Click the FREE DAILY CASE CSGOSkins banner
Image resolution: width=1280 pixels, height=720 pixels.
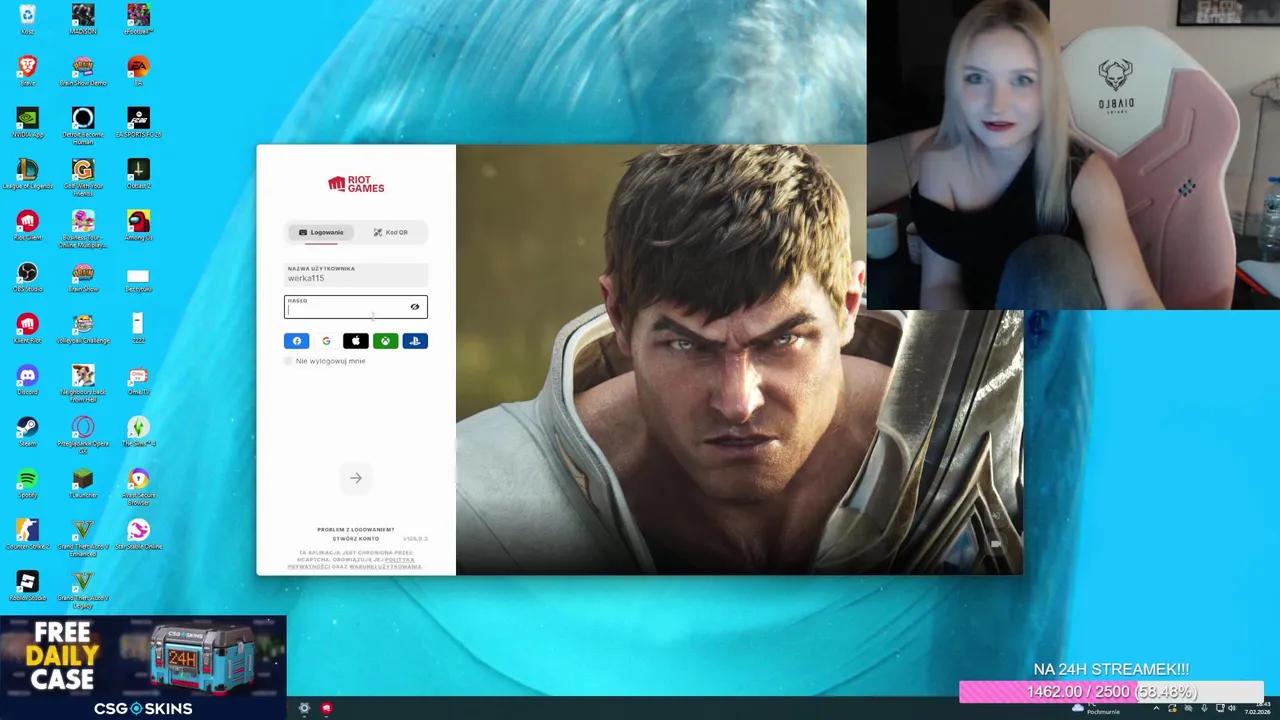point(143,668)
